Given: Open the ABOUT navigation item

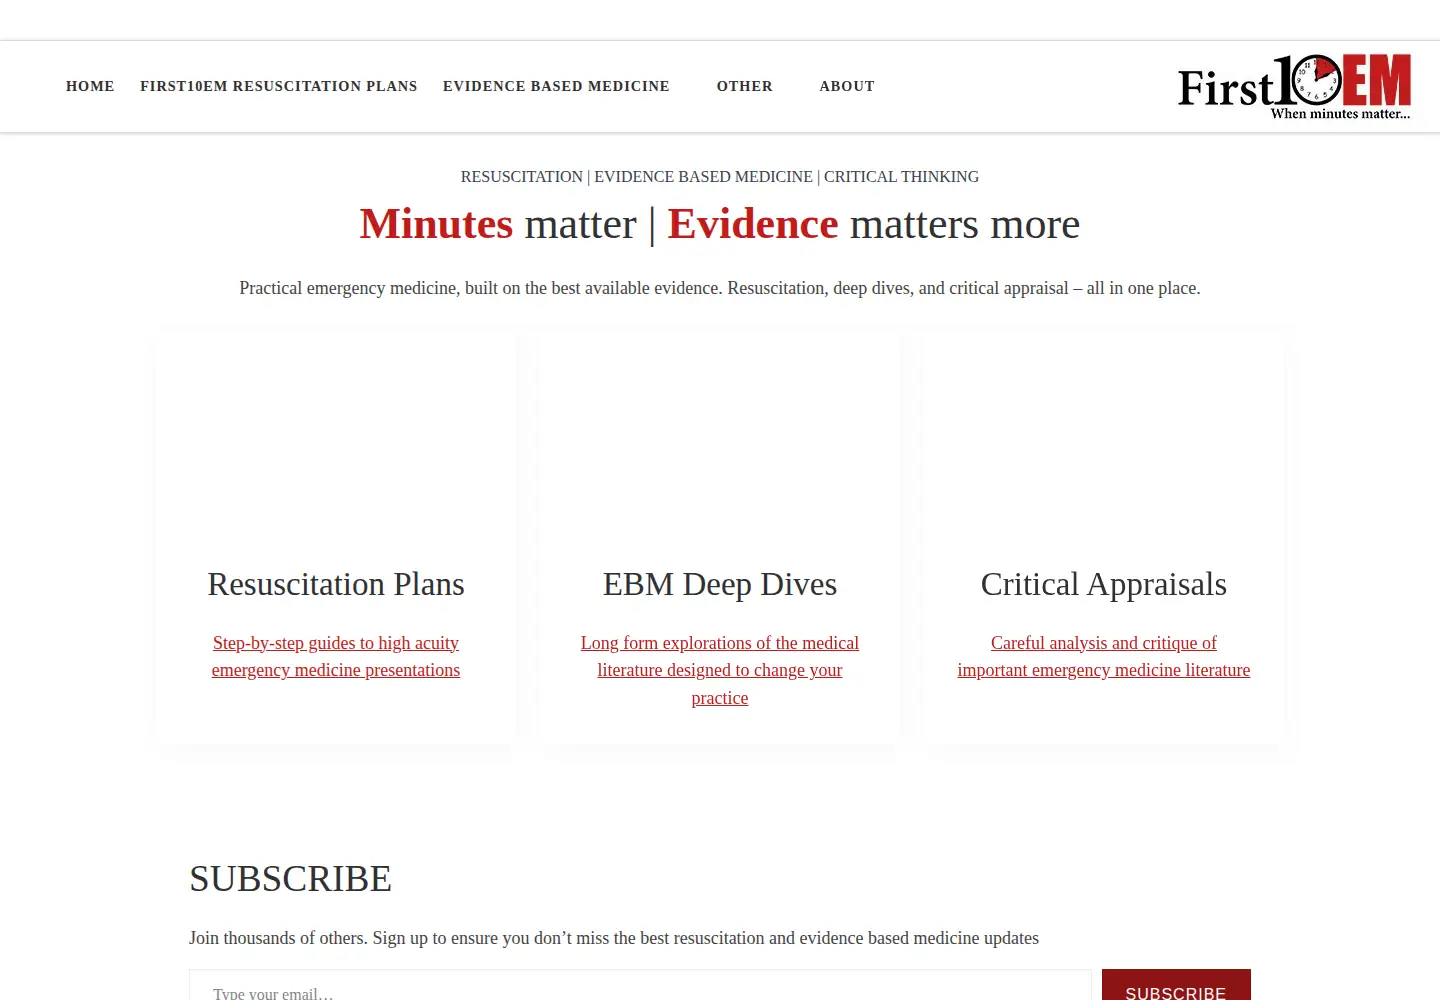Looking at the screenshot, I should point(847,86).
